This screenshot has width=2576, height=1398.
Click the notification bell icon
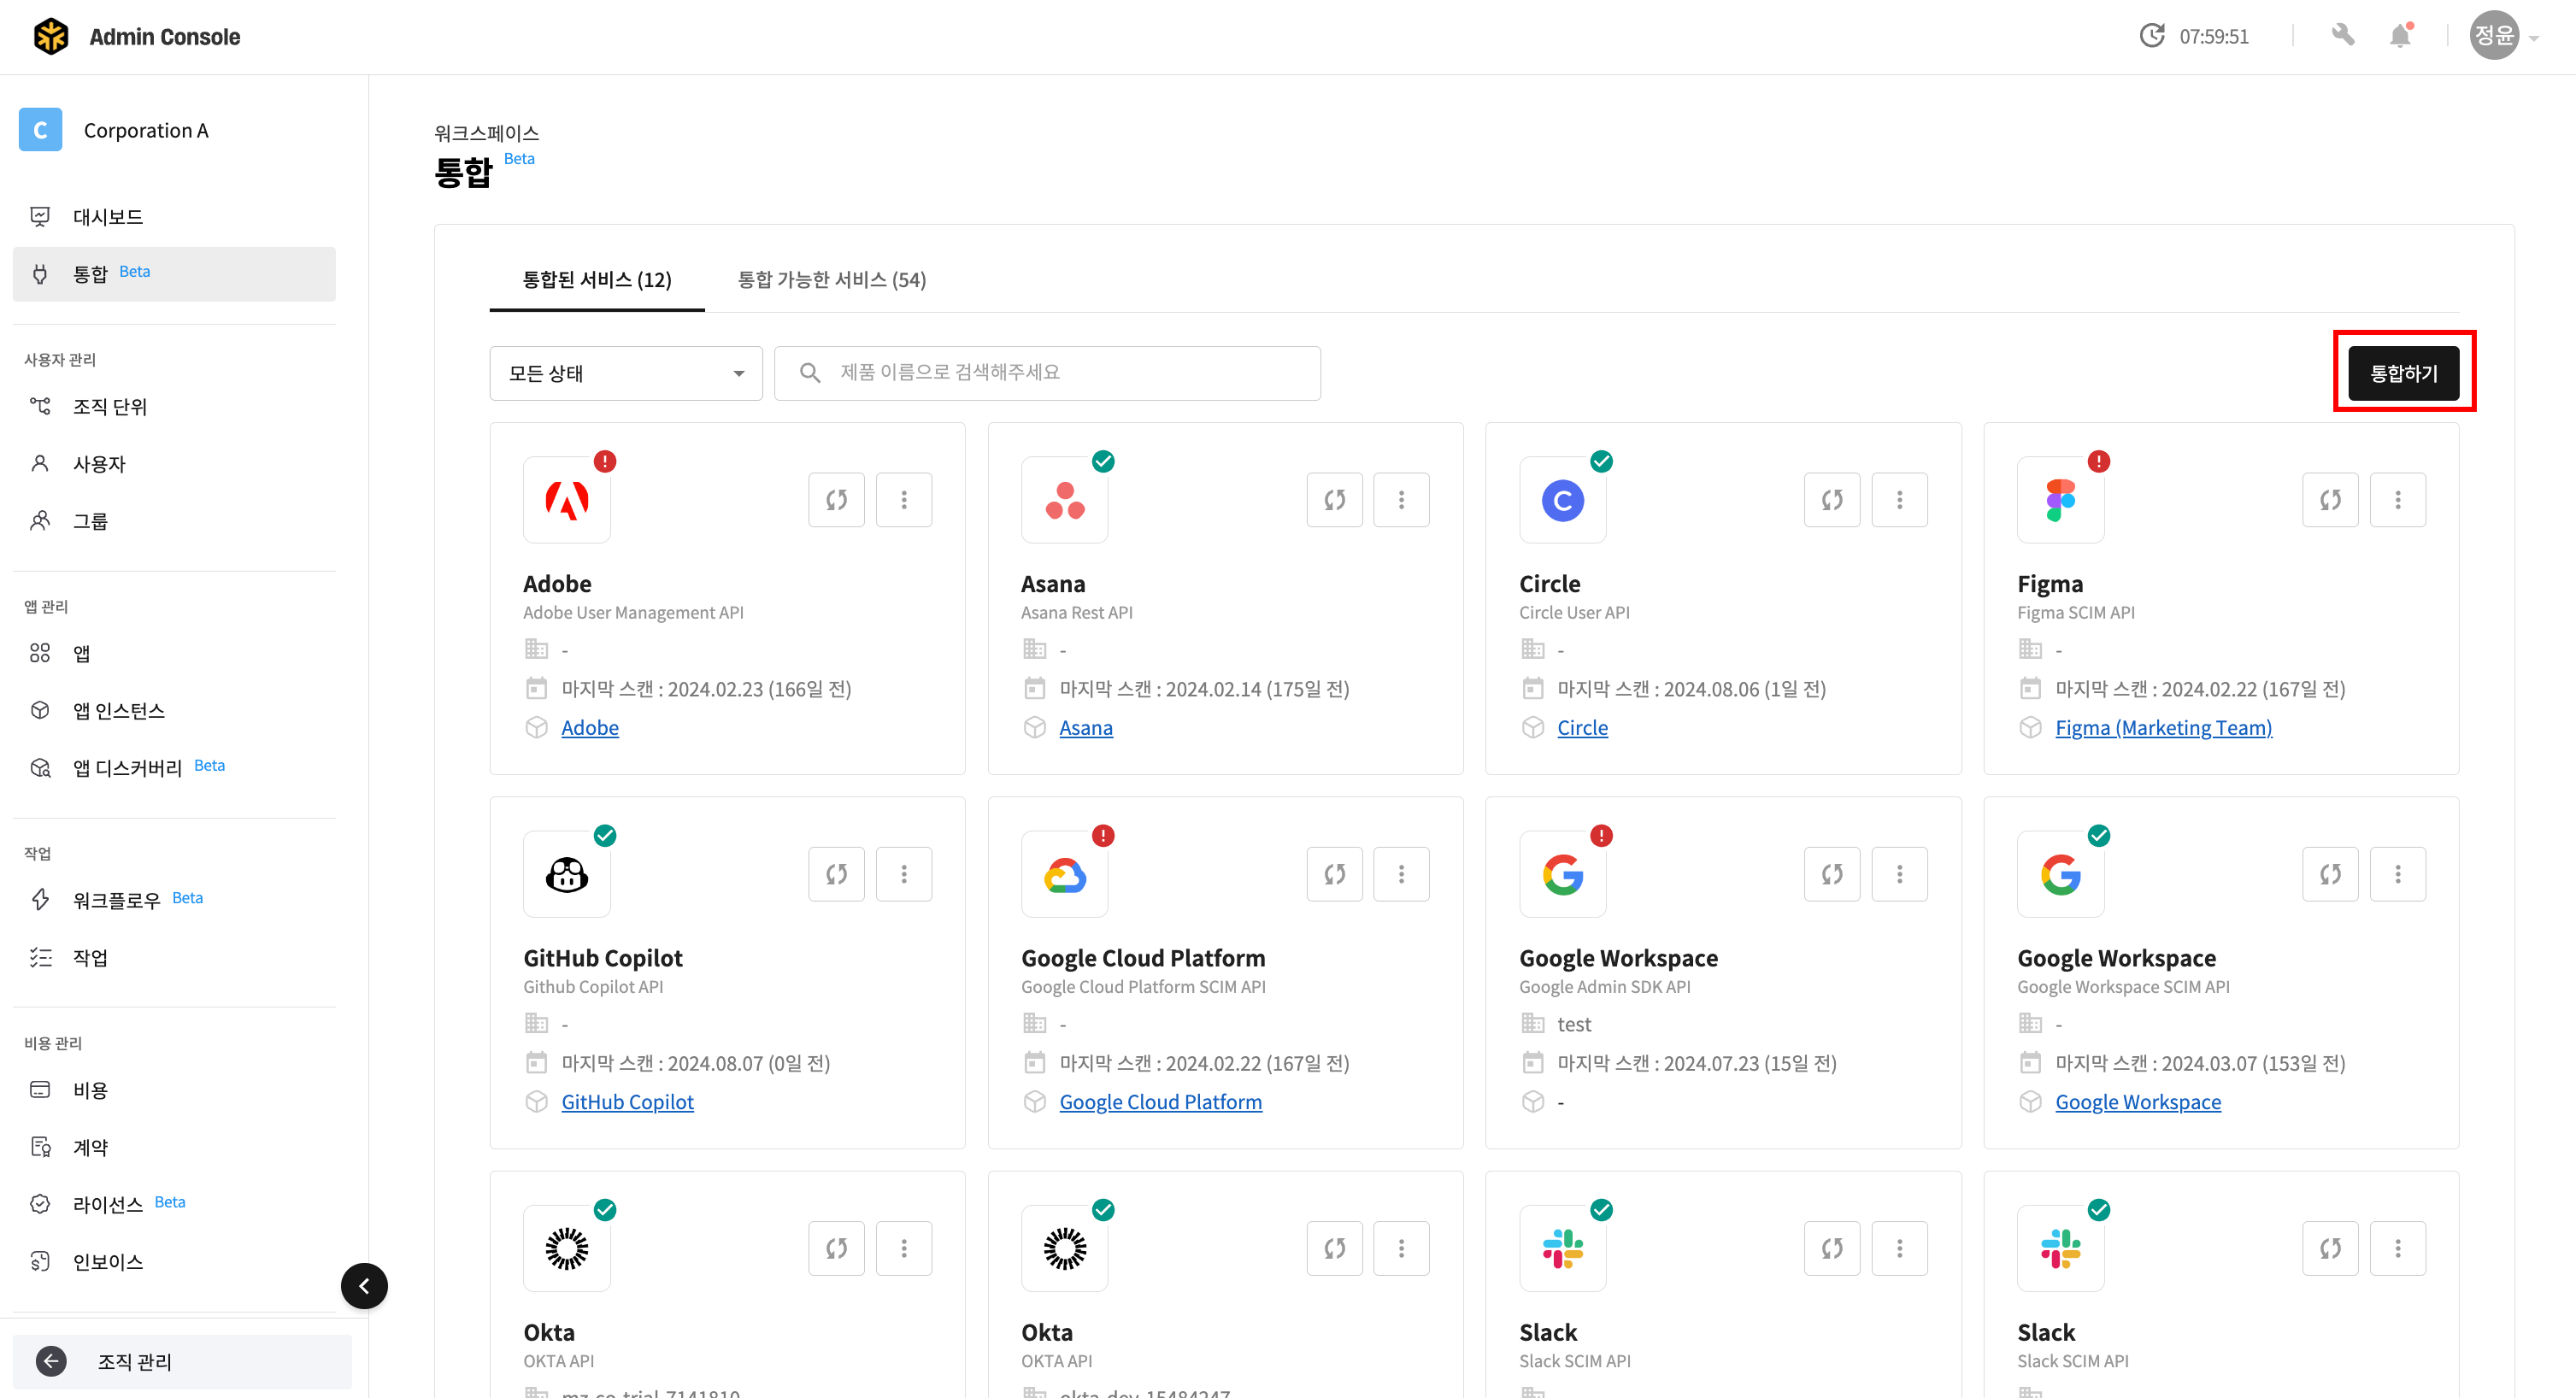pos(2399,36)
